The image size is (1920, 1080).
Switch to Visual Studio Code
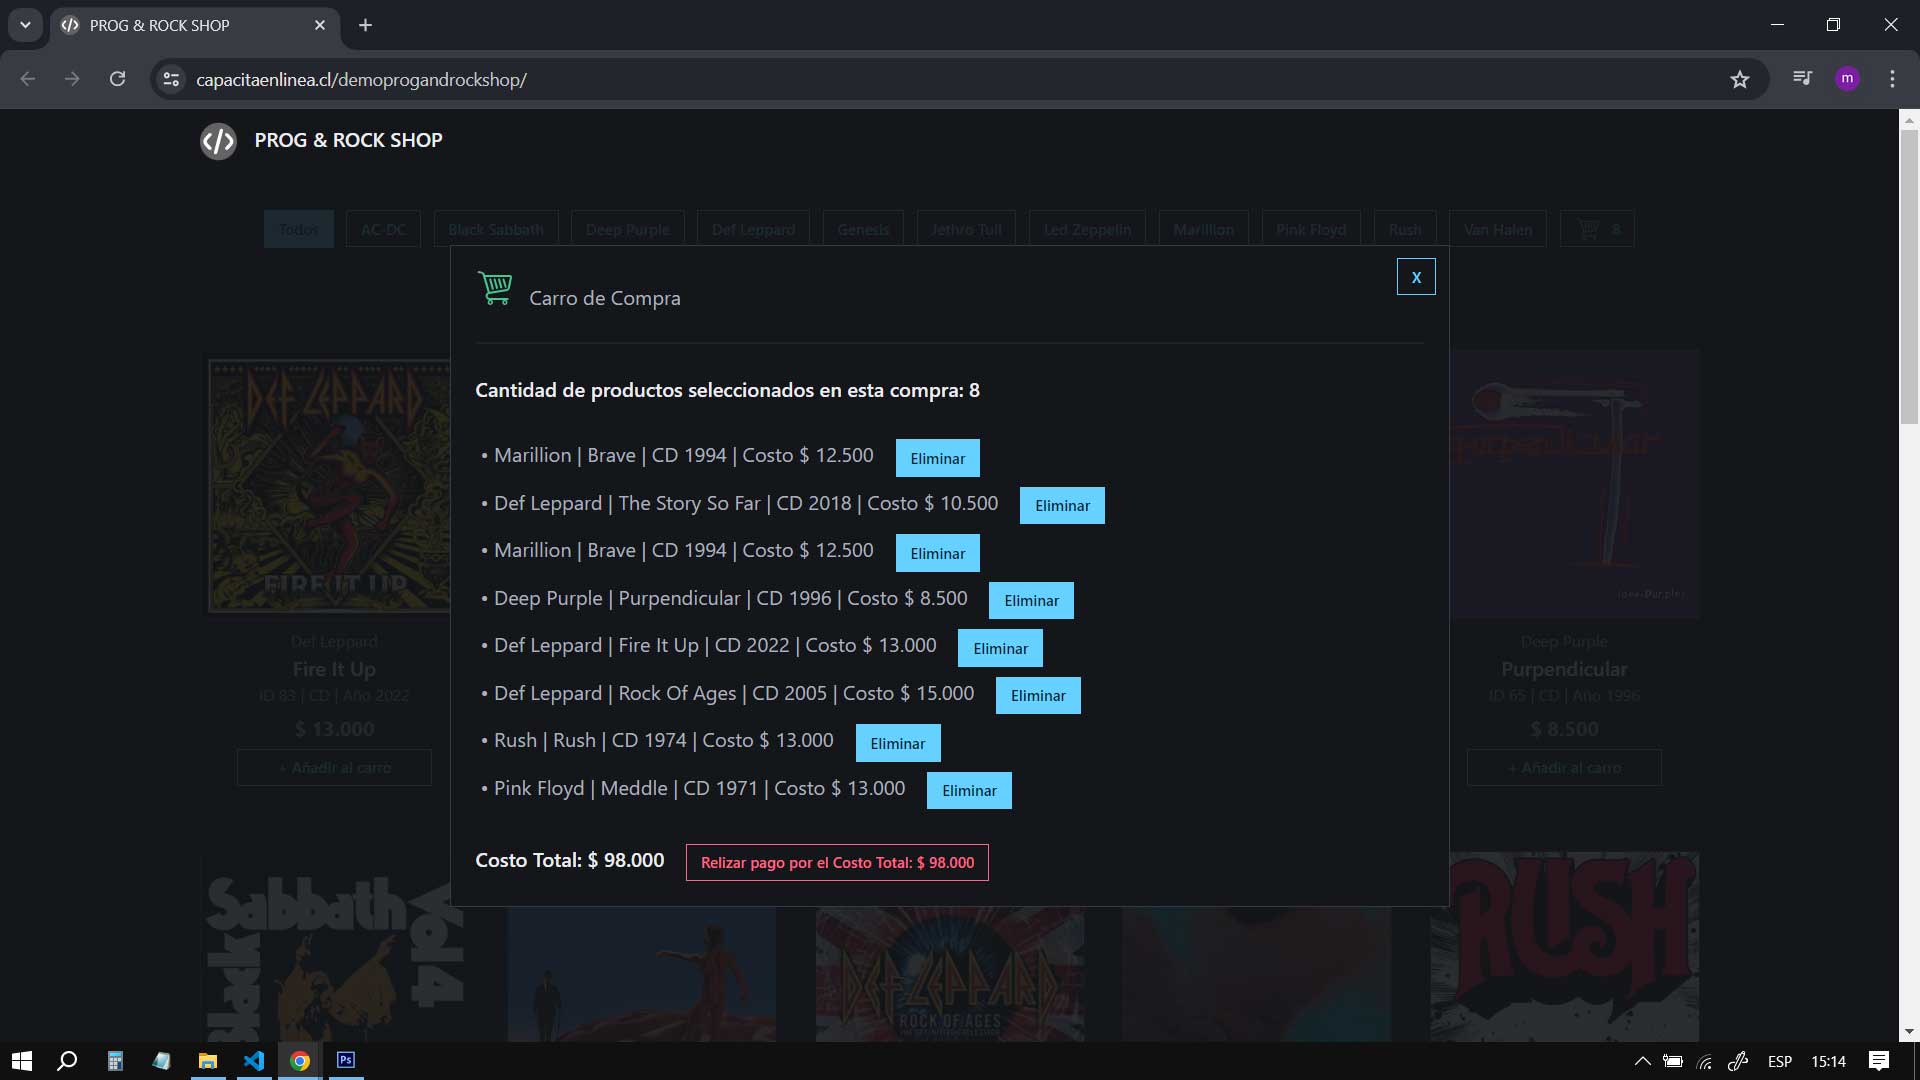pyautogui.click(x=254, y=1061)
